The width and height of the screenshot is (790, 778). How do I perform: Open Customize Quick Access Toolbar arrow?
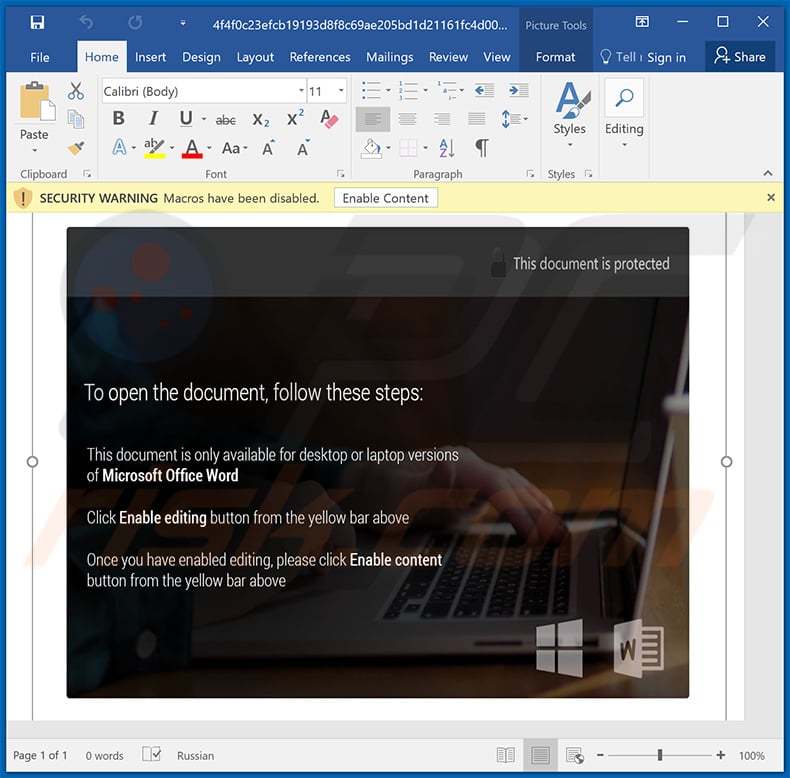[x=183, y=23]
